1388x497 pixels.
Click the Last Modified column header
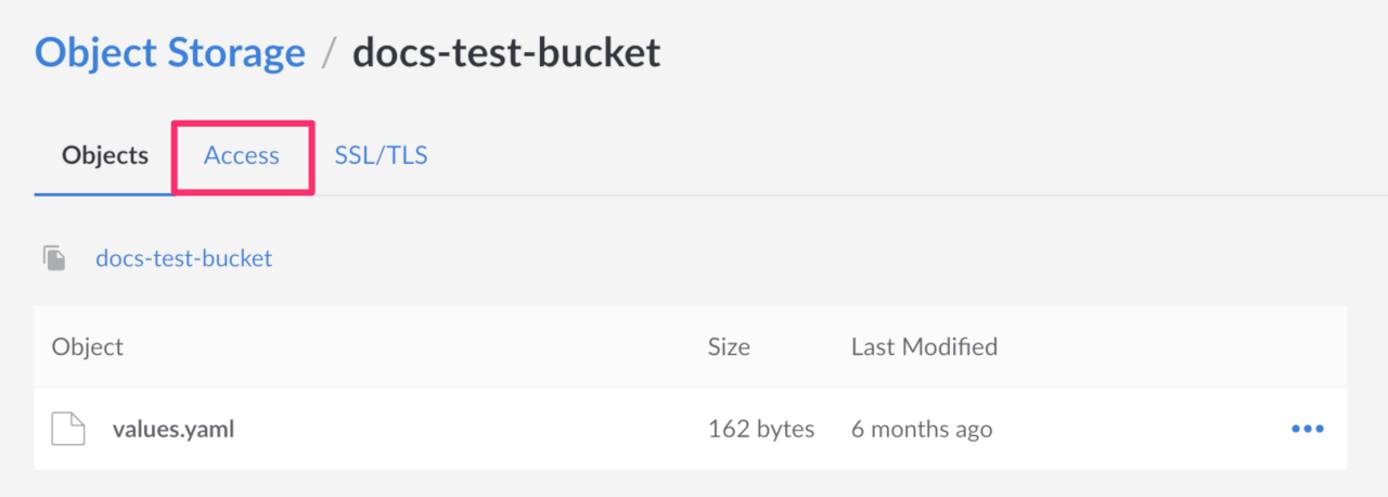click(924, 347)
